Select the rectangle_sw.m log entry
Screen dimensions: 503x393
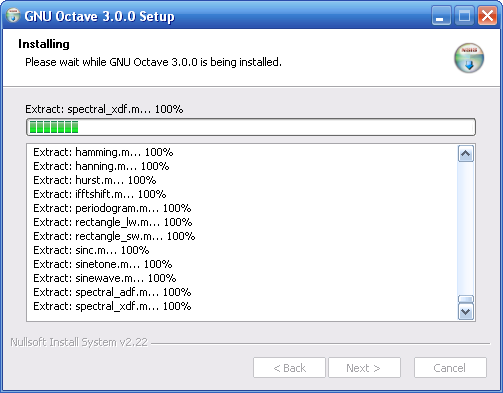tap(114, 236)
